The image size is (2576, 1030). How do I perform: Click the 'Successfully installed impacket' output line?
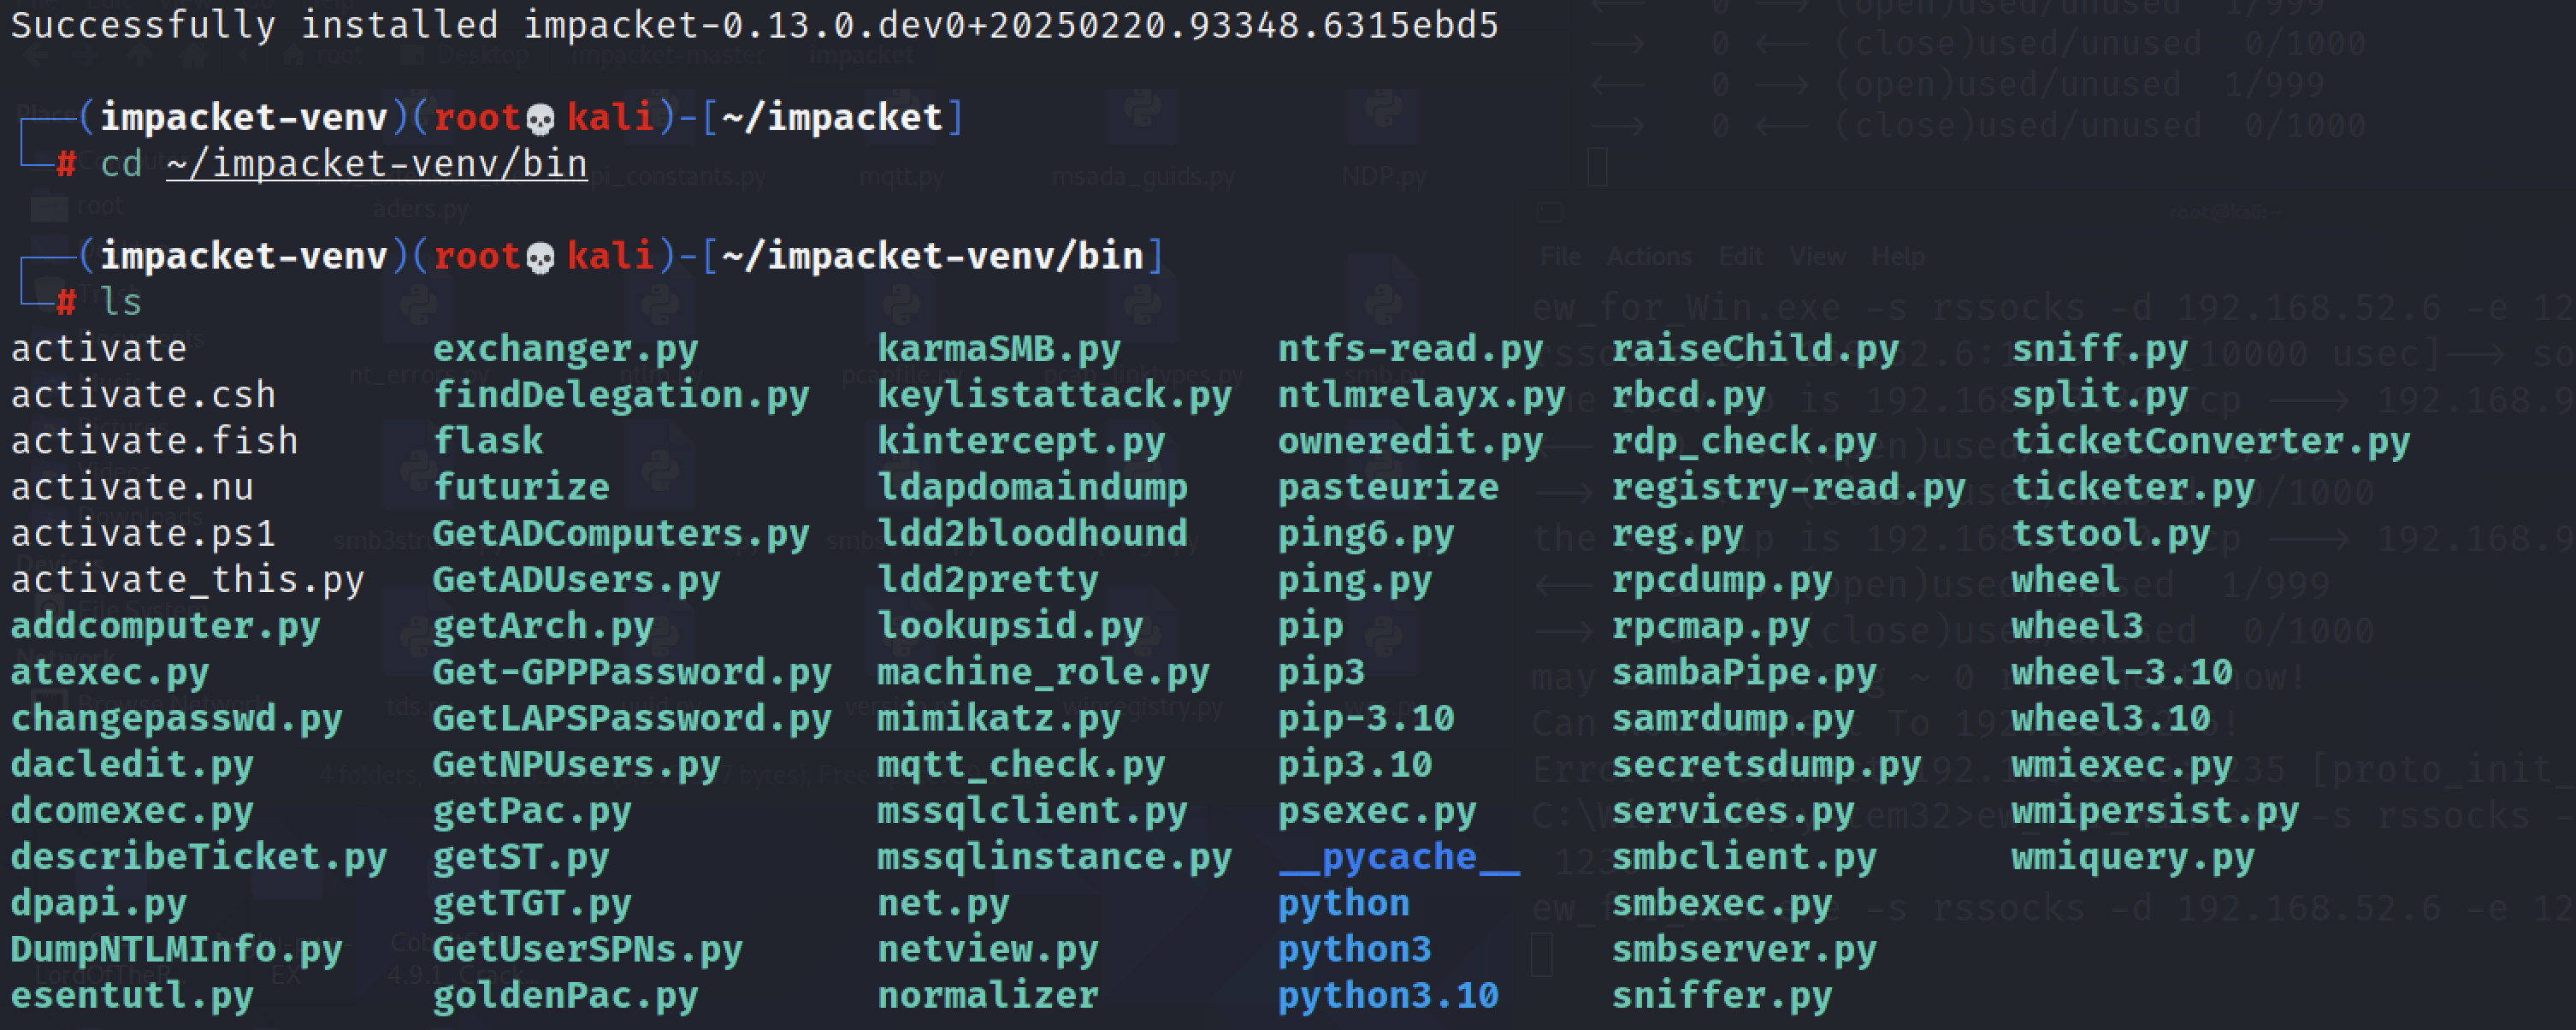coord(754,25)
